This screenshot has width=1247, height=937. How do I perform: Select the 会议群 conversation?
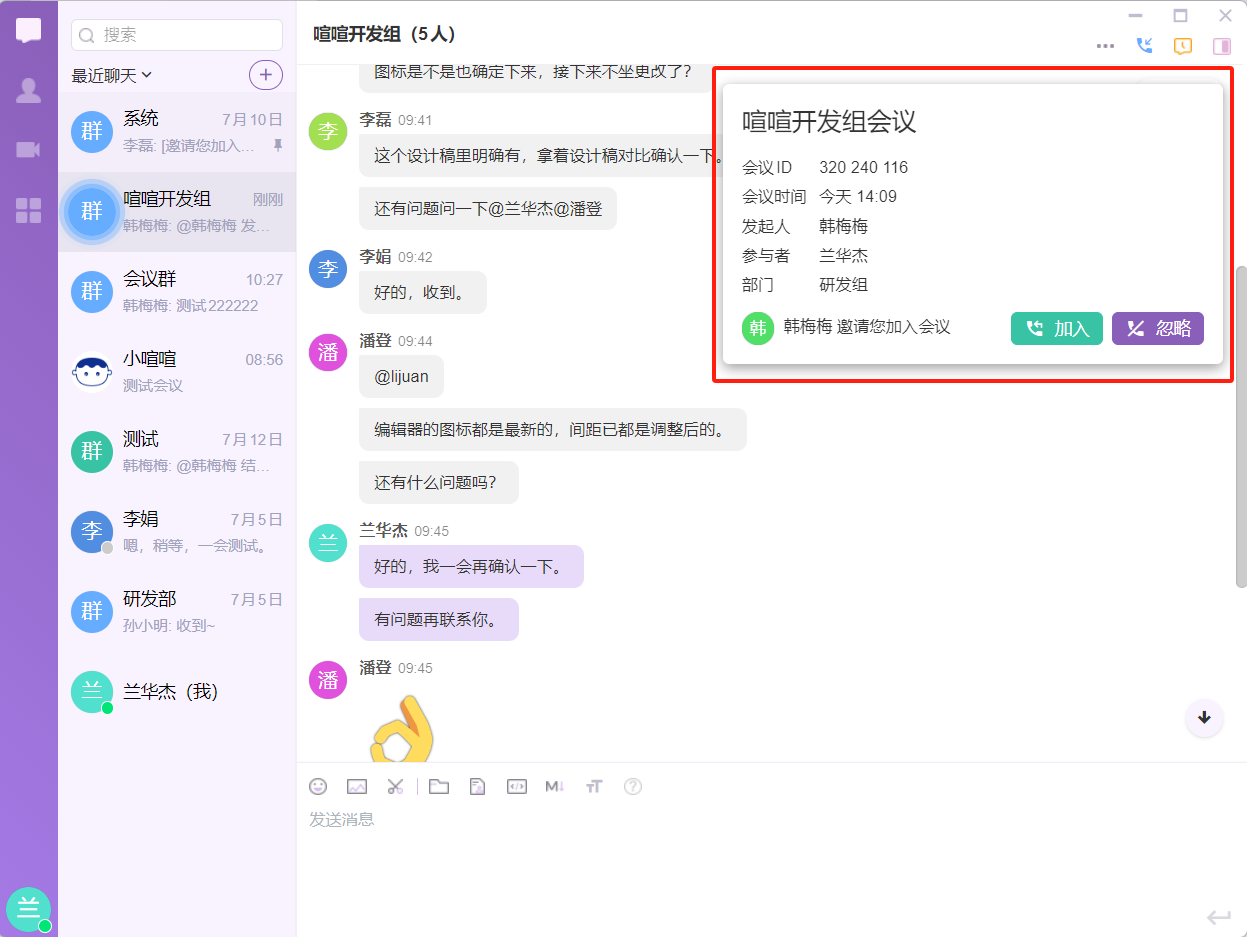(177, 291)
